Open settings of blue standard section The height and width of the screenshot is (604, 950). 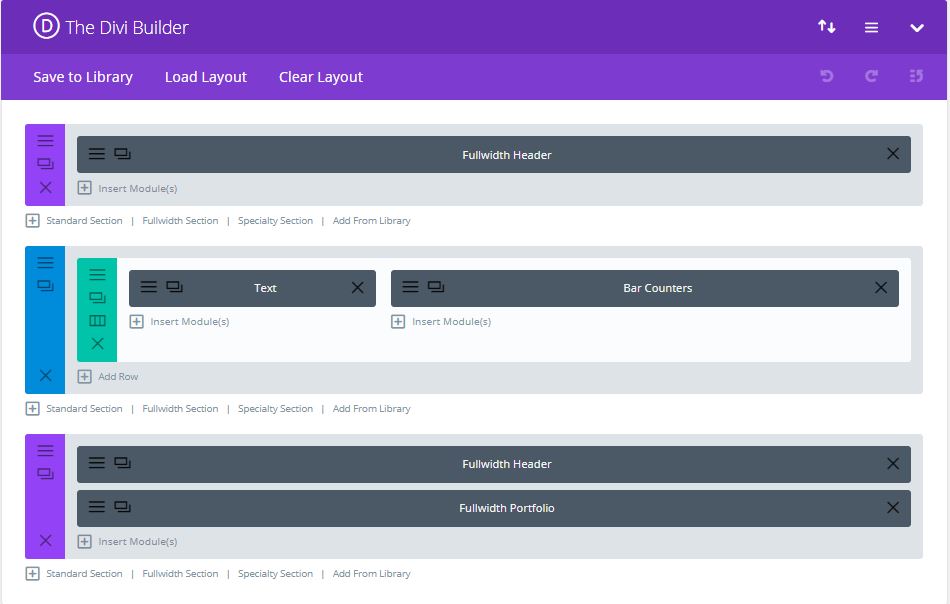pos(45,262)
